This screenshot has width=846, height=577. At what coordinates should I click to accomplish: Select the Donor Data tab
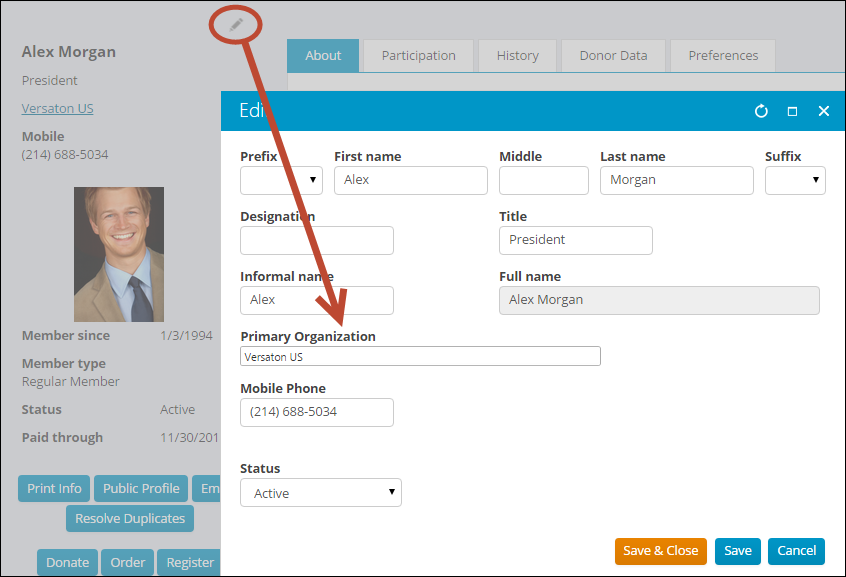[613, 56]
